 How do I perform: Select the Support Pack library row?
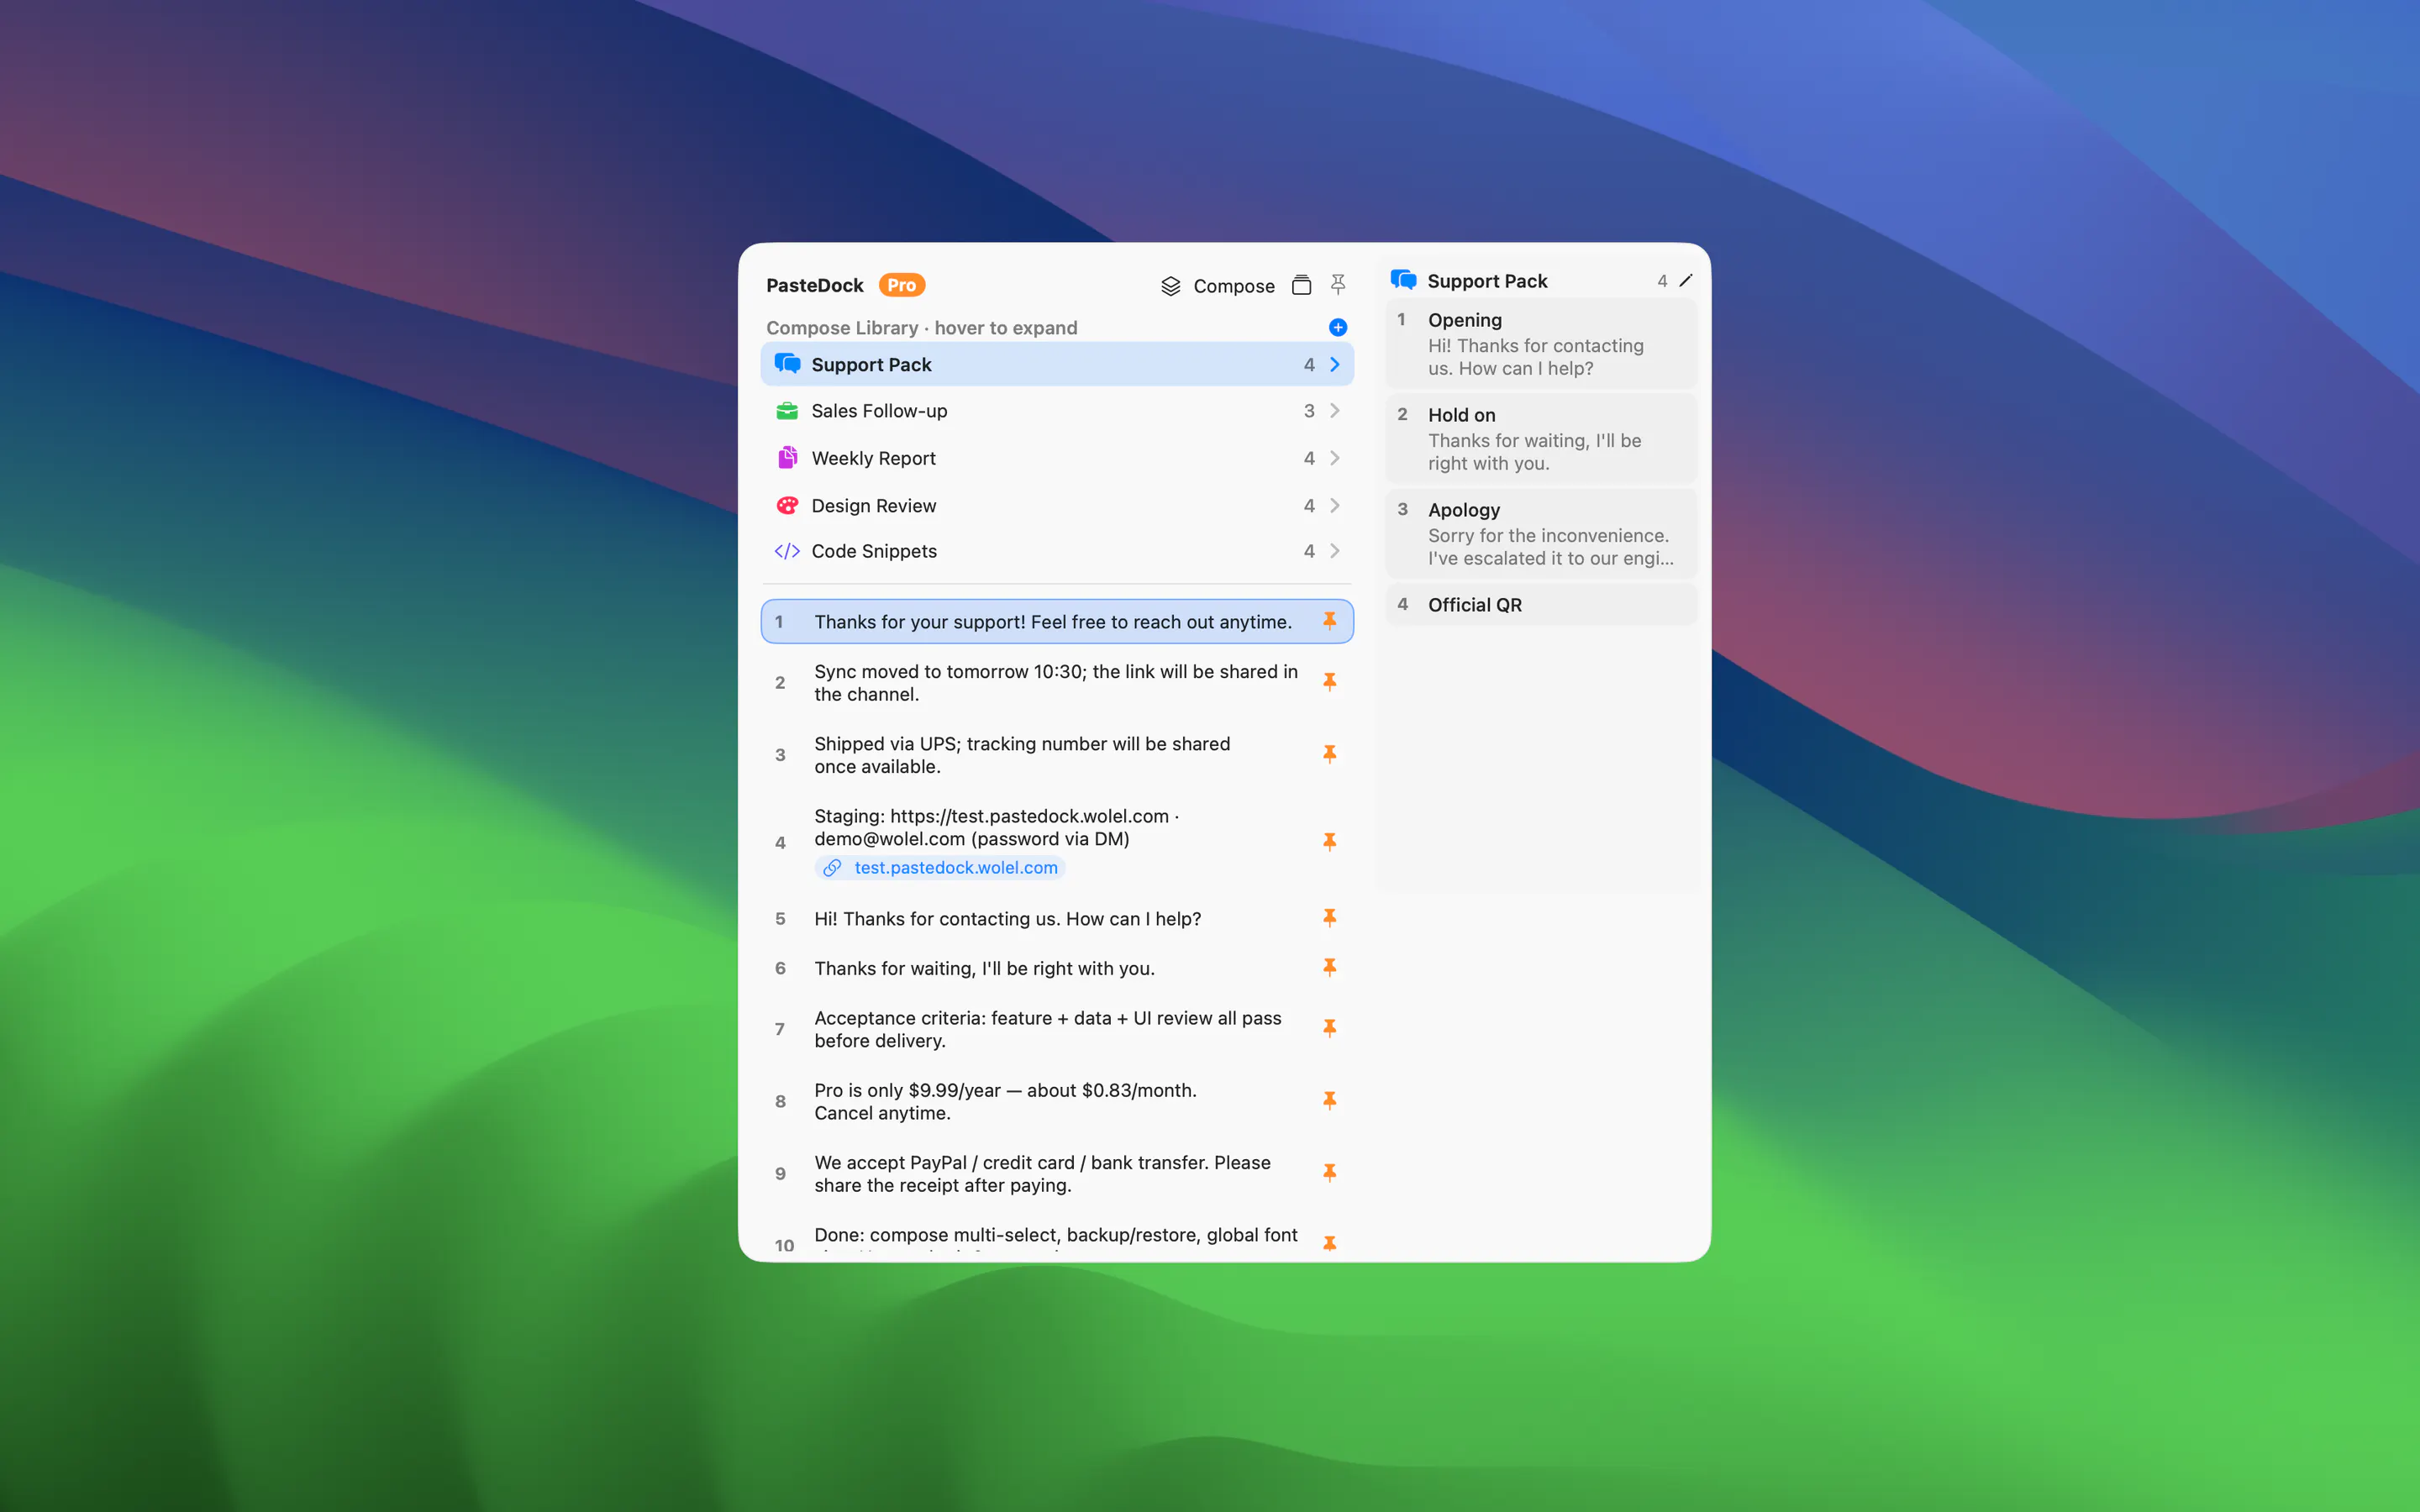click(x=1057, y=364)
